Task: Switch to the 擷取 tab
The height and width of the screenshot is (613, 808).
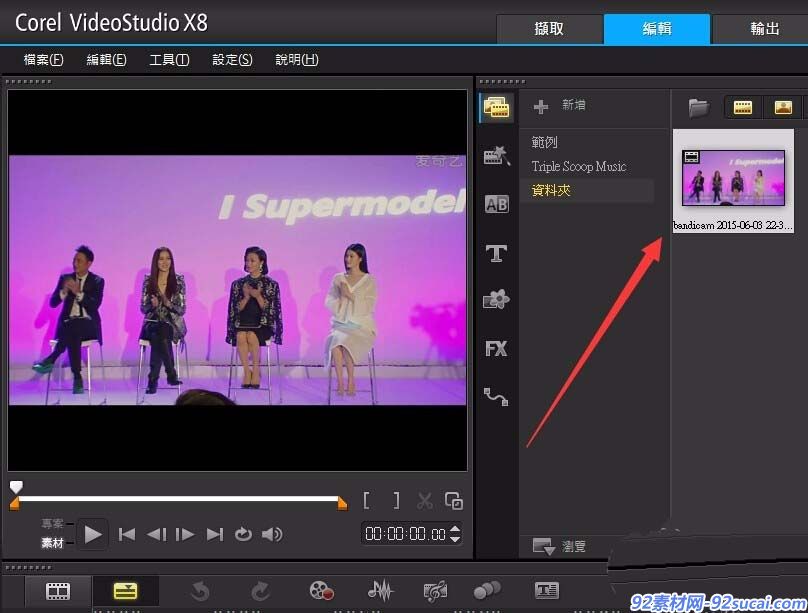Action: click(549, 29)
